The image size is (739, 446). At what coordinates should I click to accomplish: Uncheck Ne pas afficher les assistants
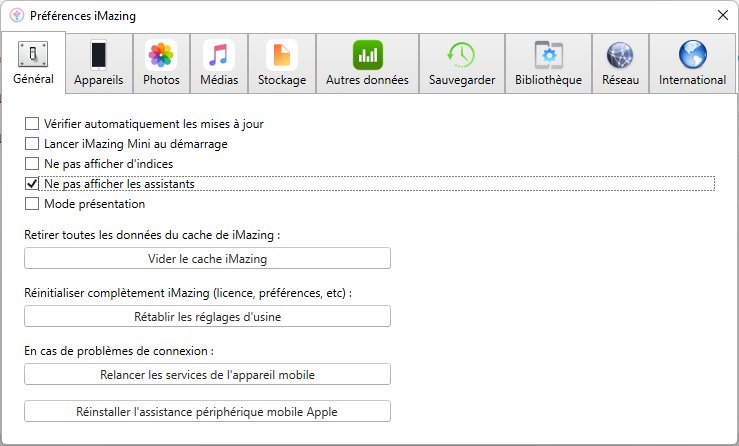coord(32,183)
